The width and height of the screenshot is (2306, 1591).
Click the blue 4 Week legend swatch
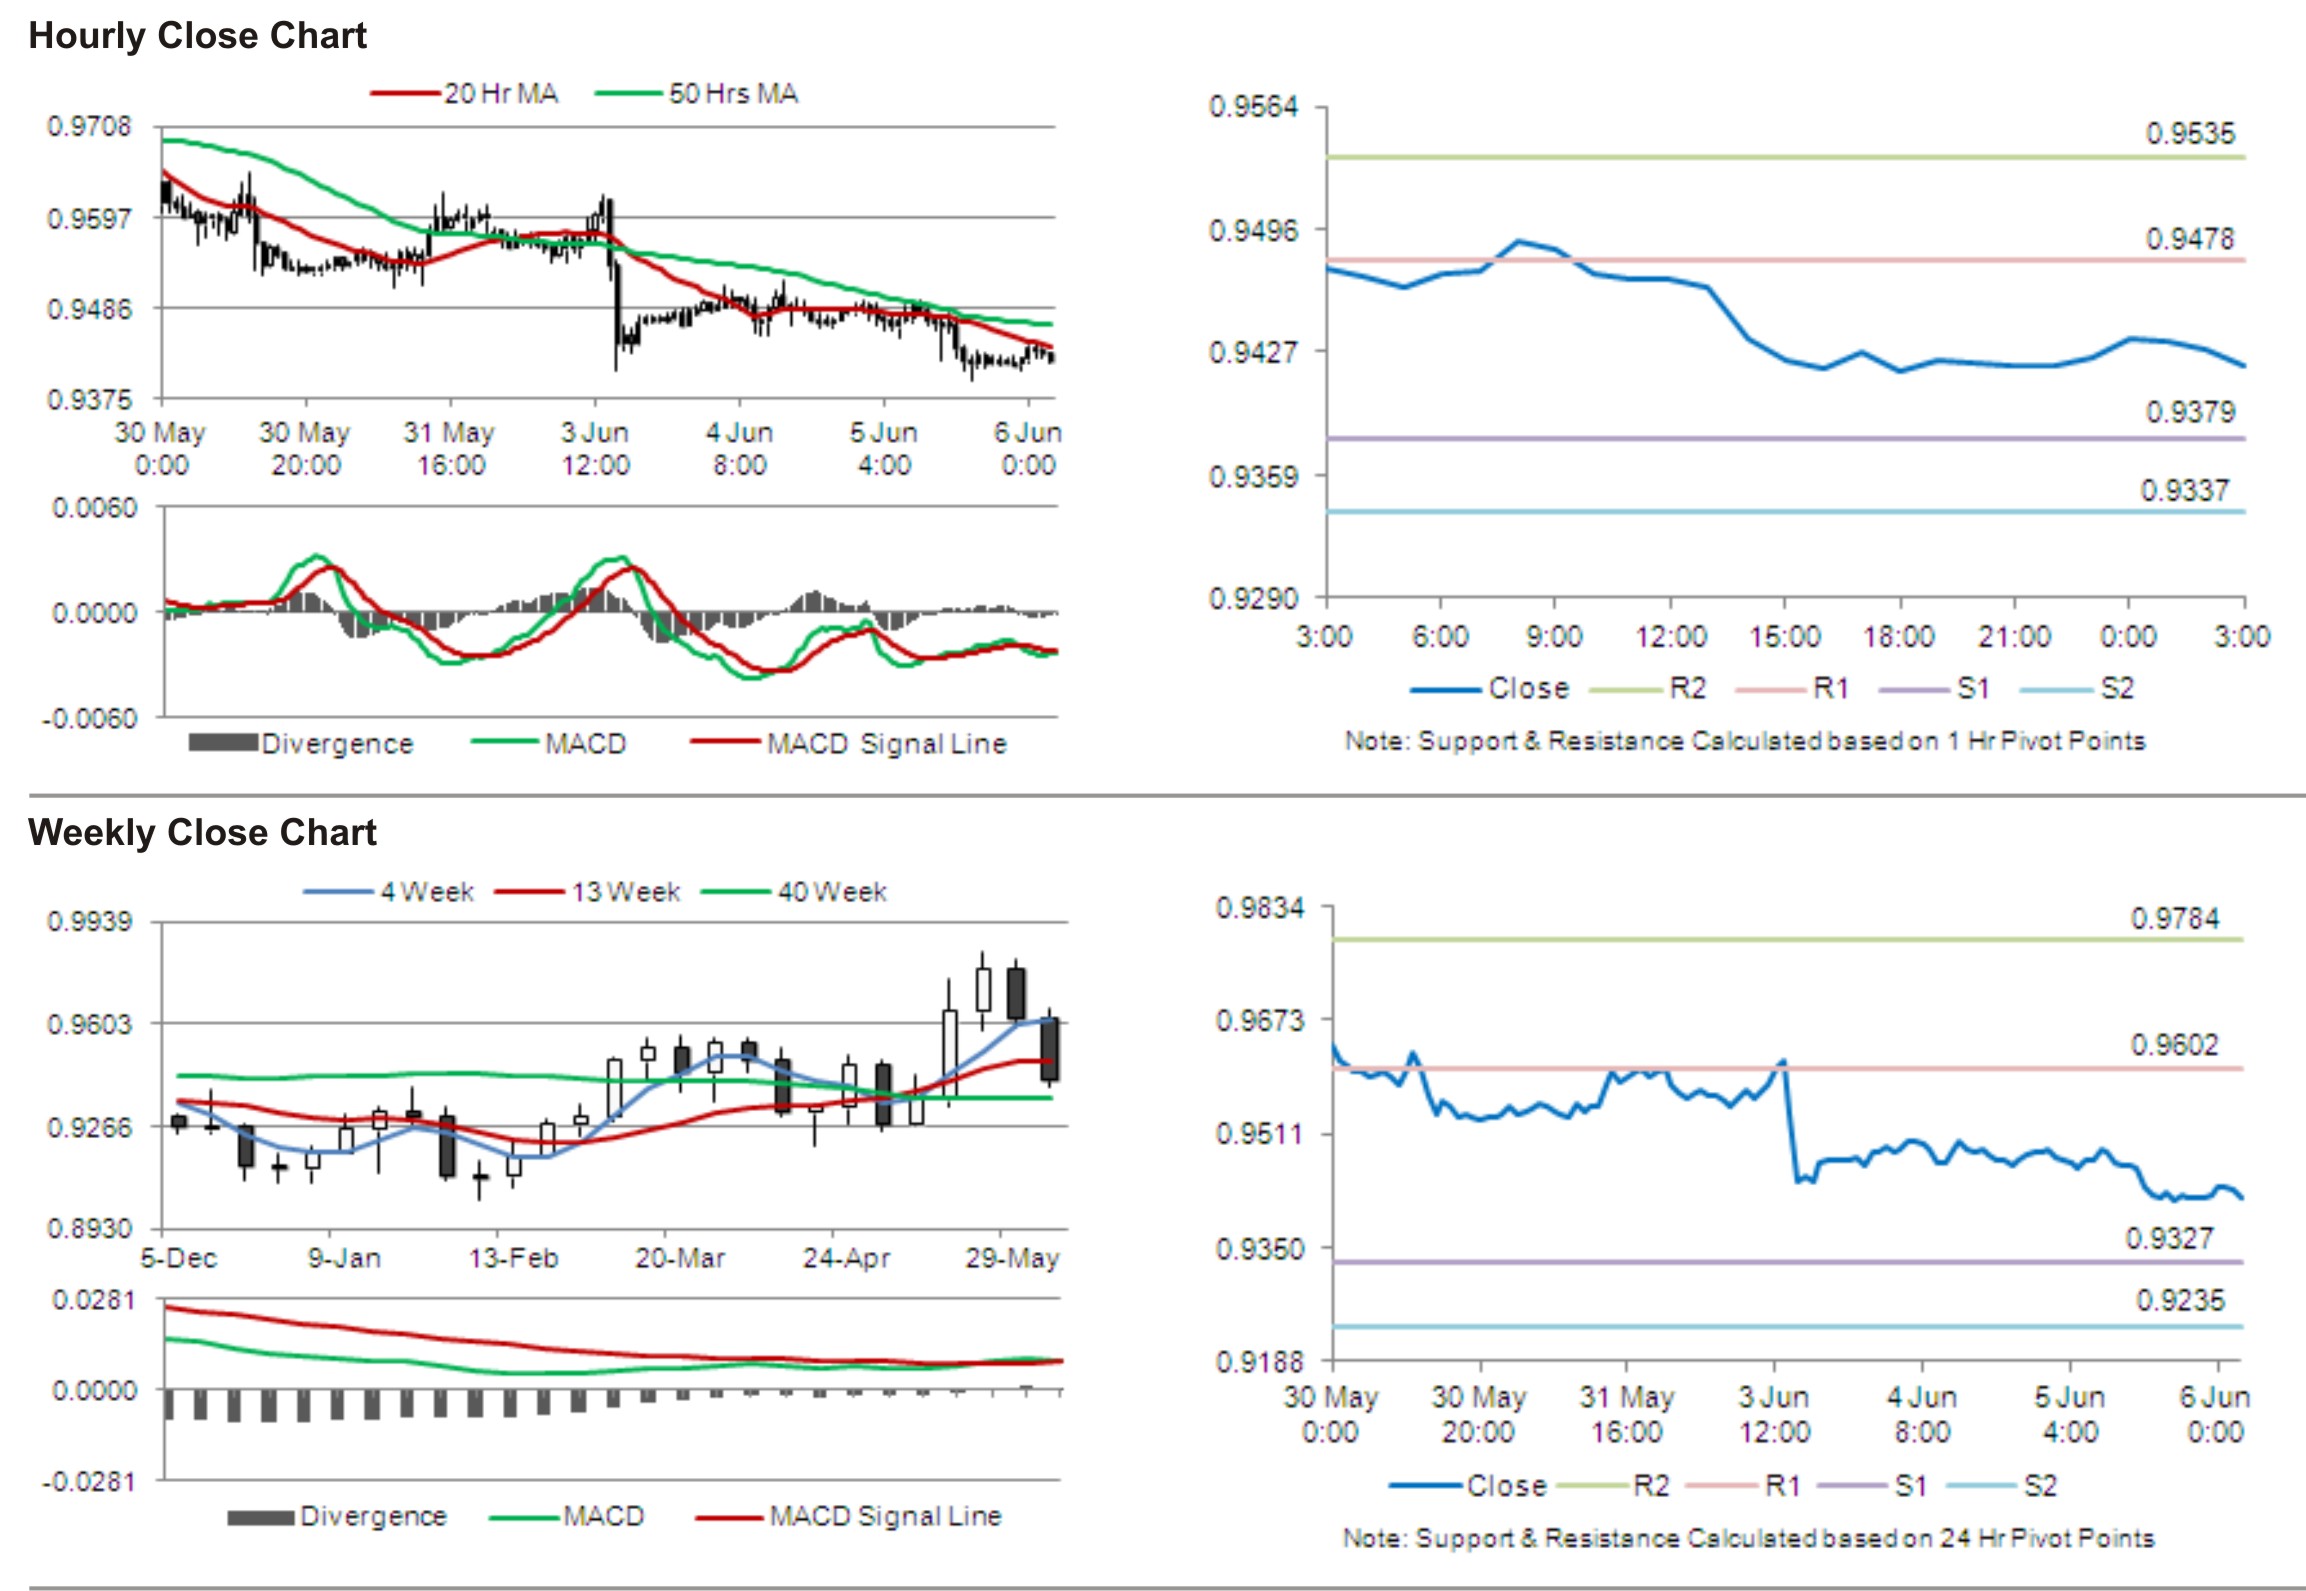[x=338, y=892]
